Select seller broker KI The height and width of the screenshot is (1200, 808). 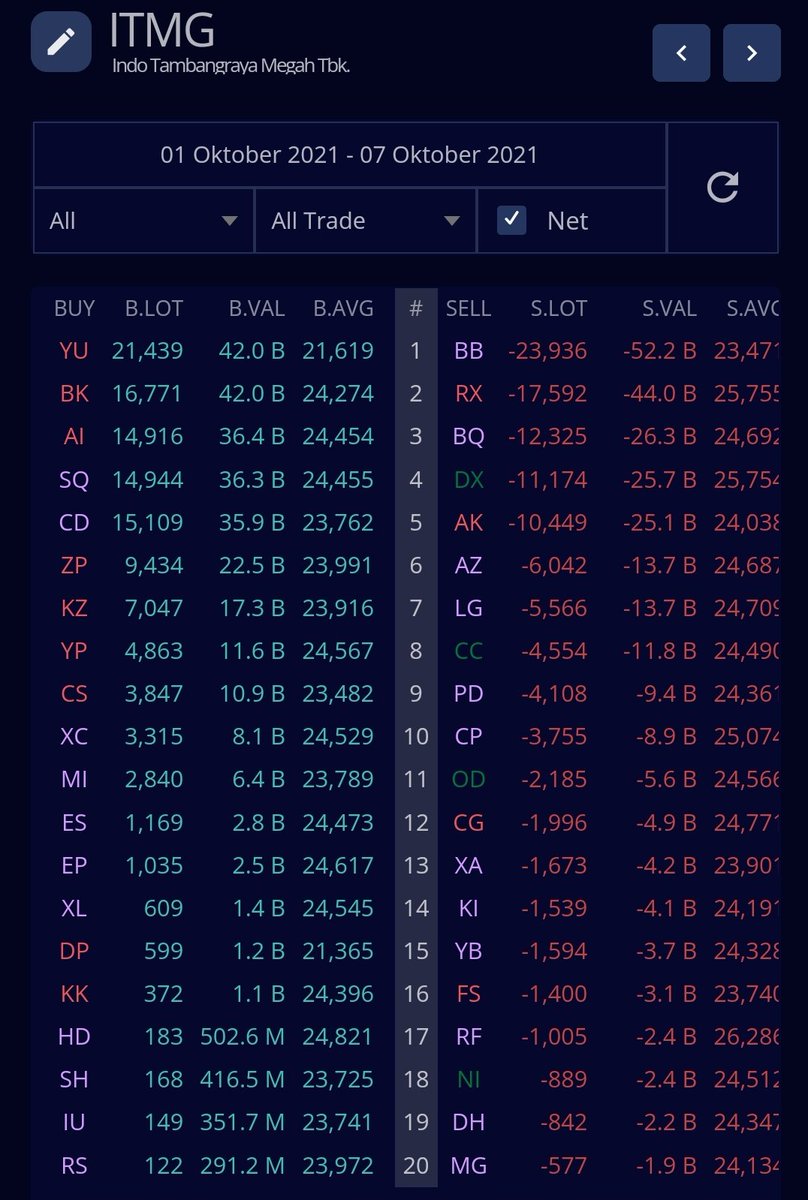click(468, 908)
